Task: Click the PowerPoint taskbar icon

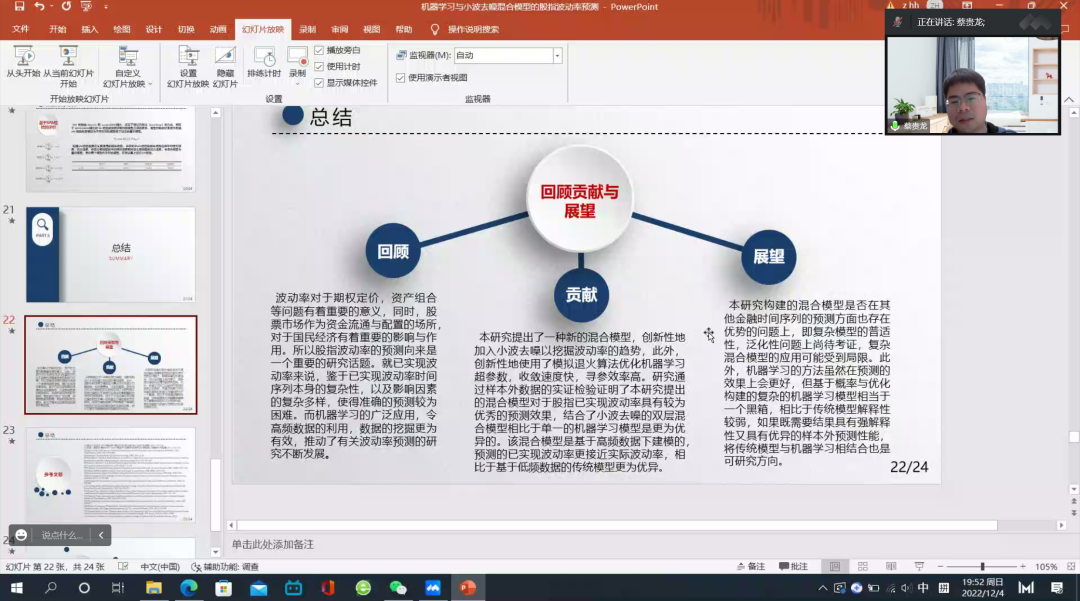Action: pos(468,588)
